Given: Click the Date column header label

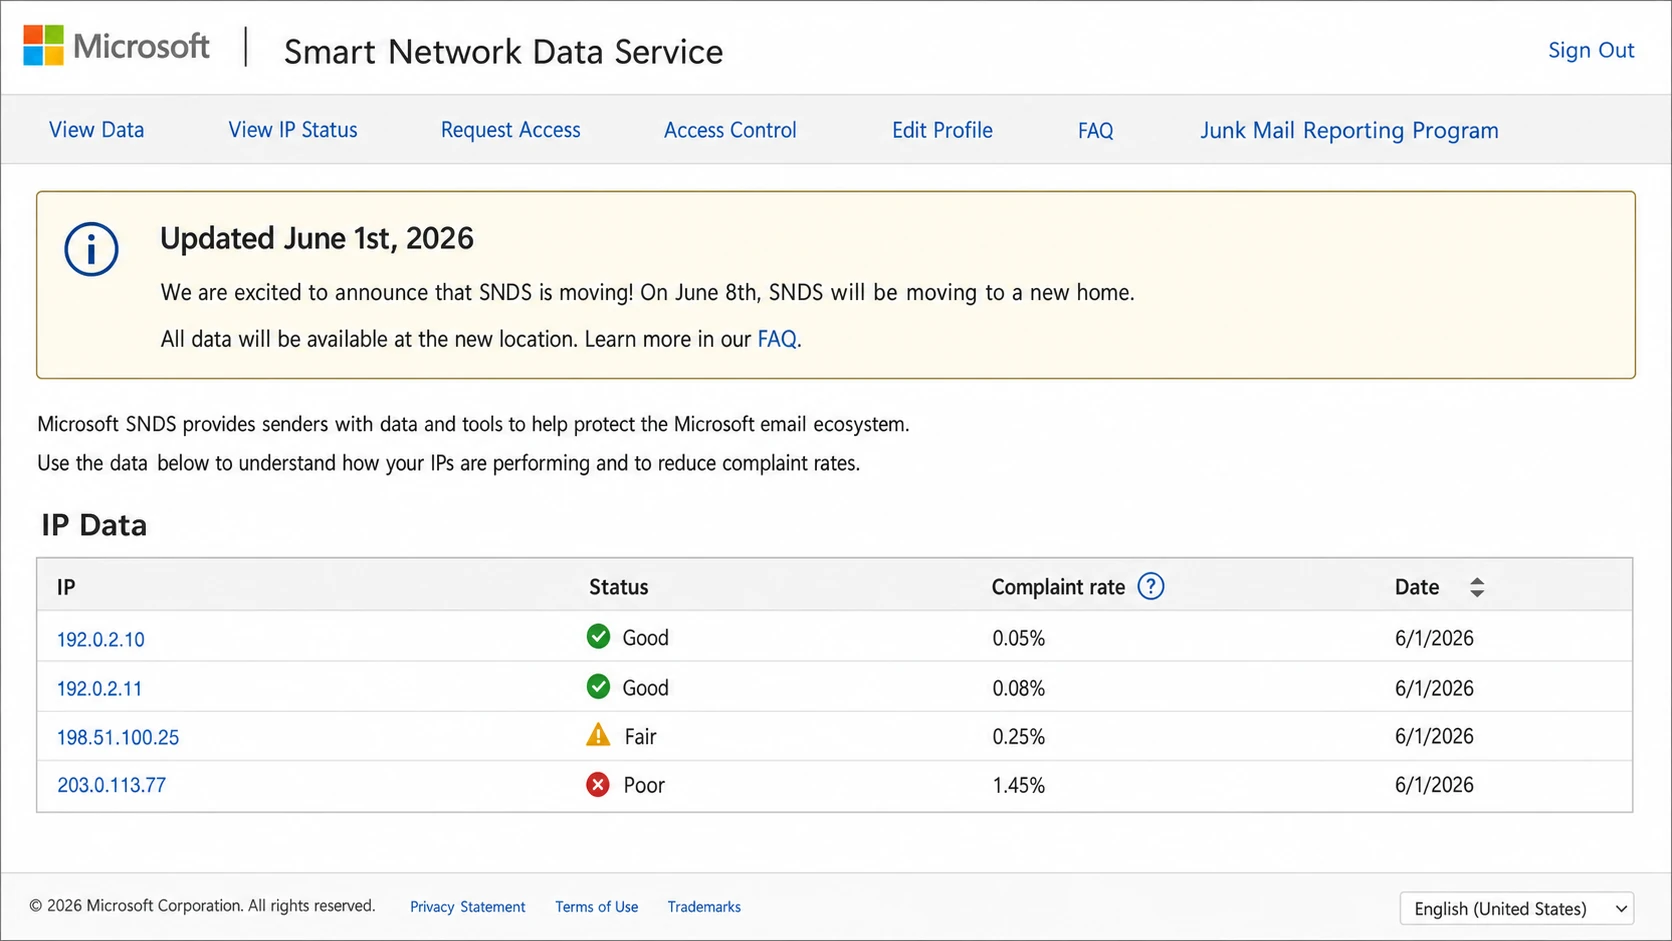Looking at the screenshot, I should coord(1416,587).
